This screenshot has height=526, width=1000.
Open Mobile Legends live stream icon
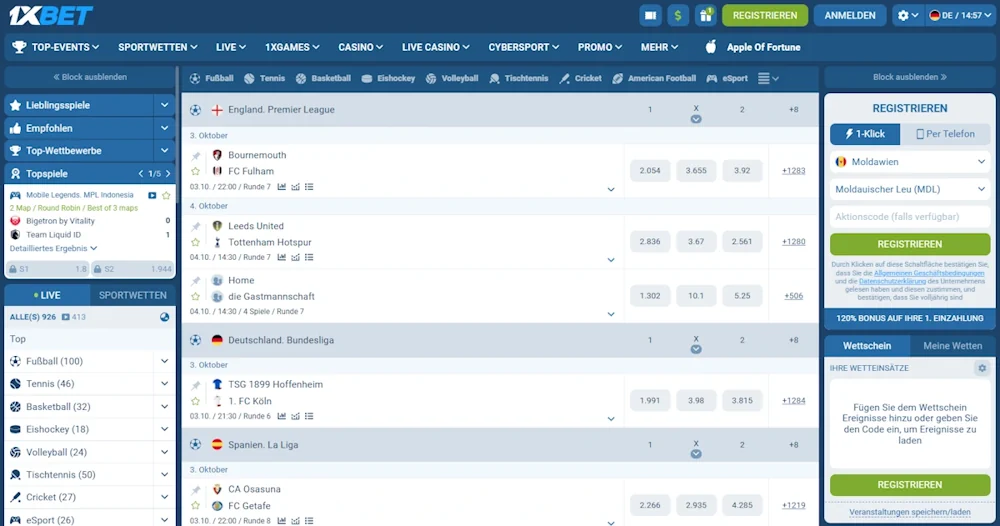152,195
